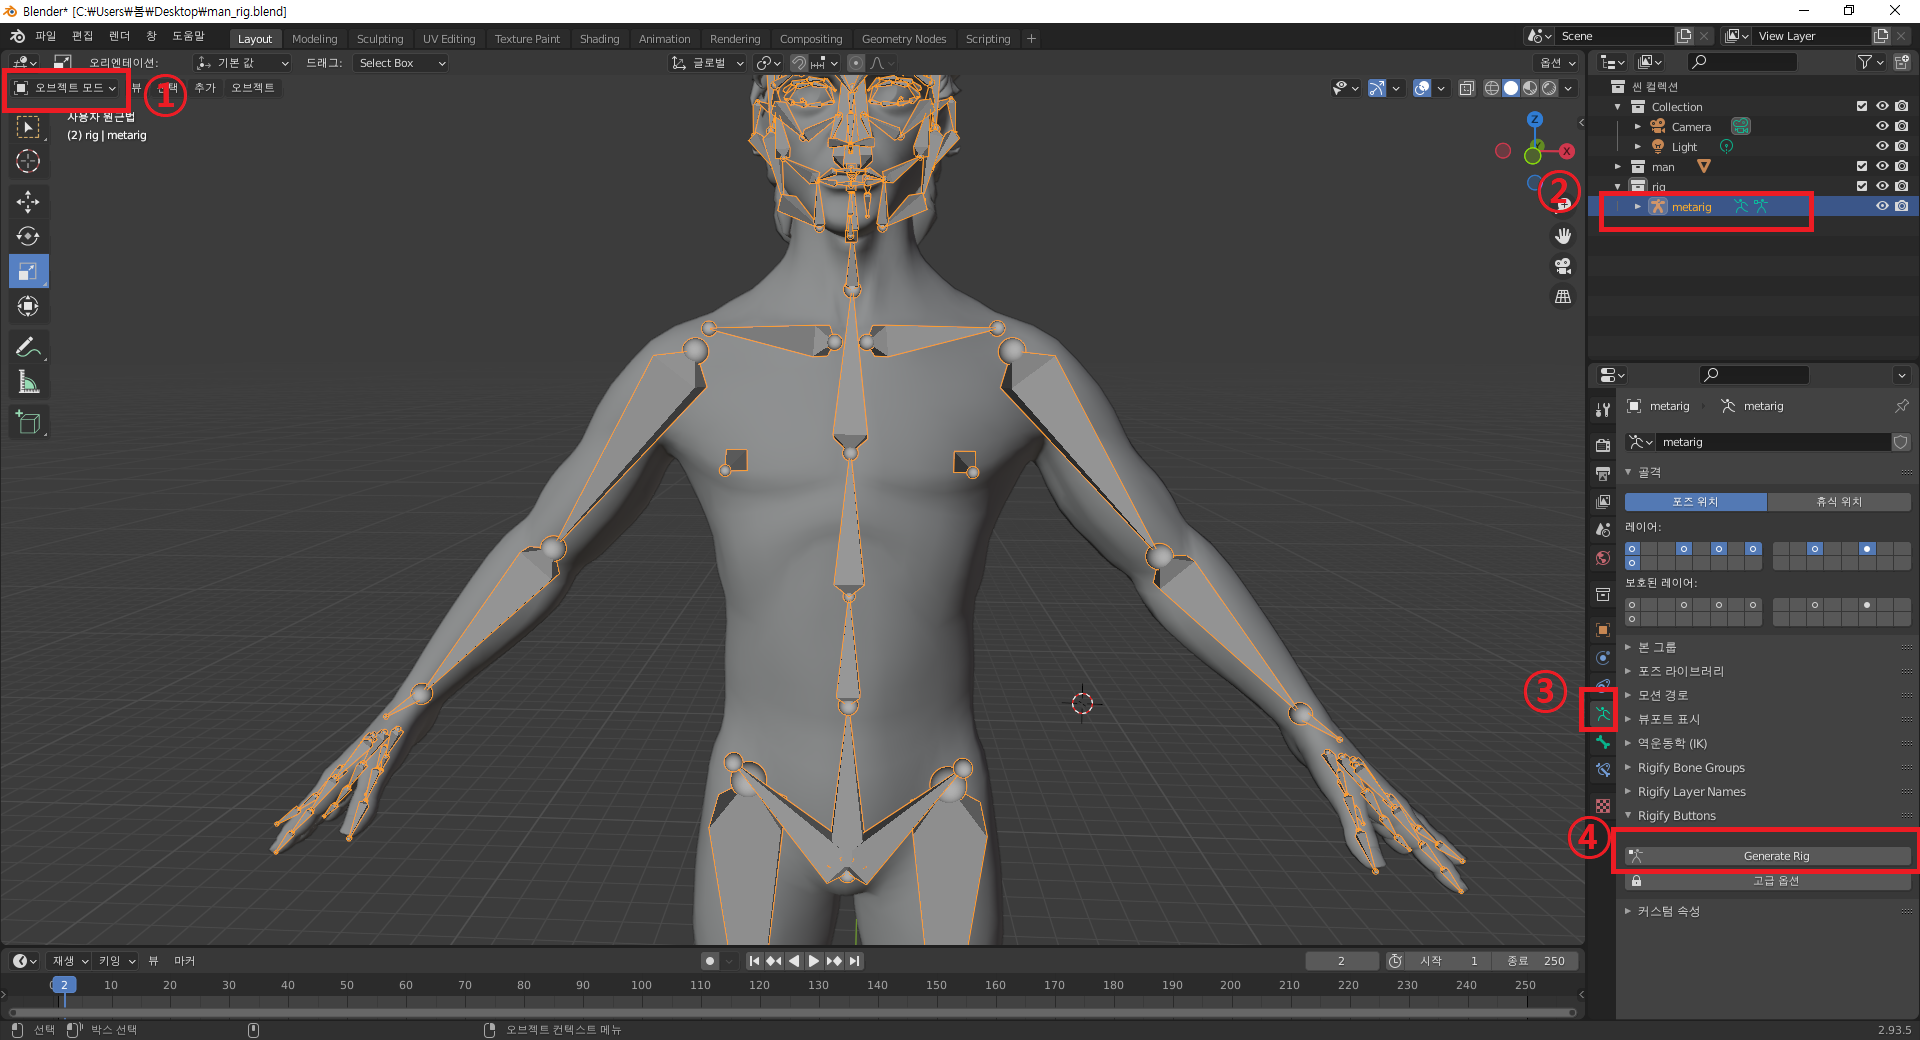Select the Cursor tool in the left toolbar
The image size is (1920, 1040).
[28, 161]
